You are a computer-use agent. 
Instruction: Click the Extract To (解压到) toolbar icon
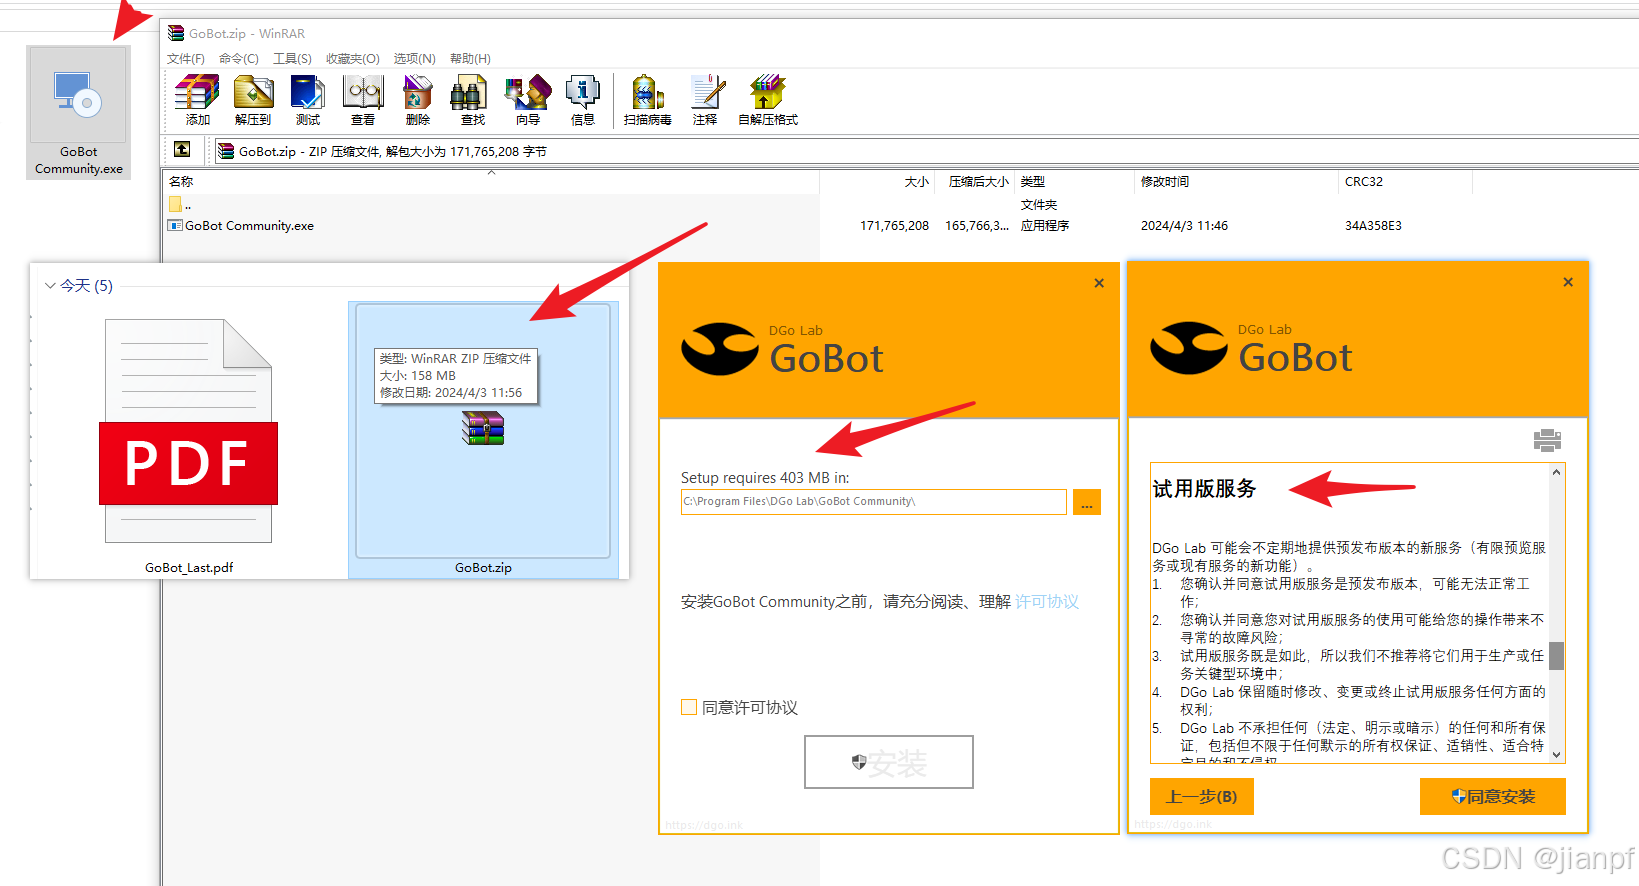point(253,100)
